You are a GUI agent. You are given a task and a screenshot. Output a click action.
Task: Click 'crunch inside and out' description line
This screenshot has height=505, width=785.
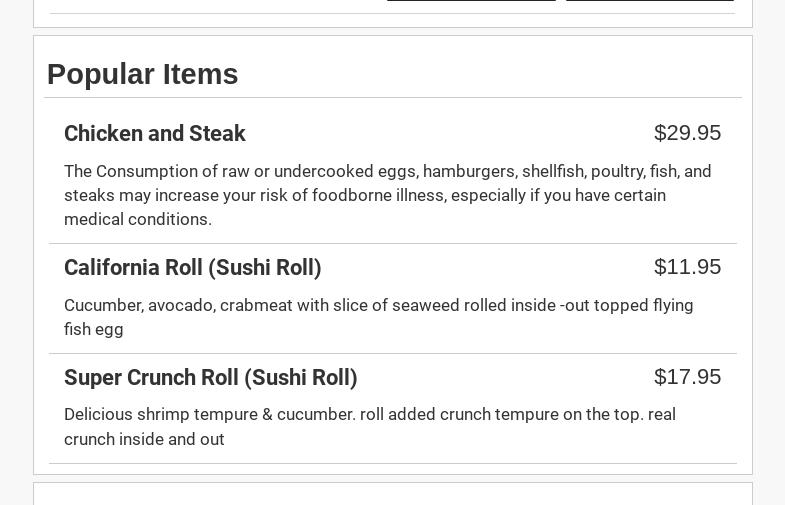click(x=144, y=439)
